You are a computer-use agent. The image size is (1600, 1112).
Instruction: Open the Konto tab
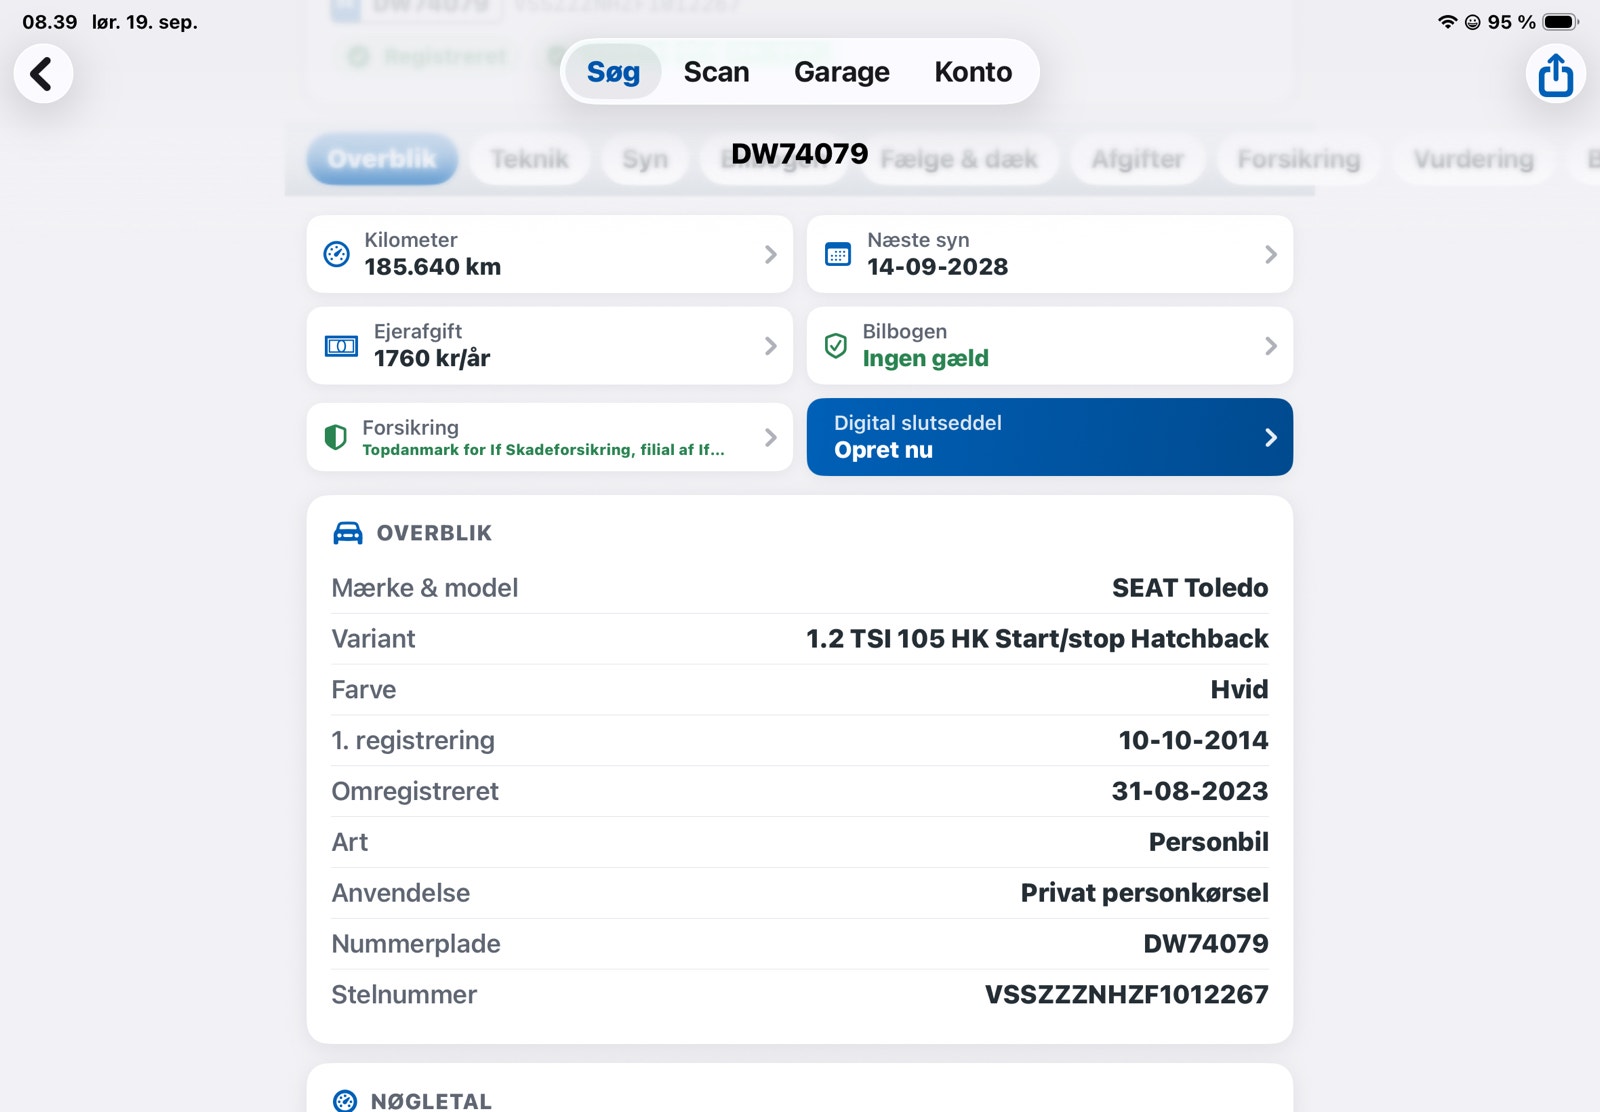[x=973, y=72]
